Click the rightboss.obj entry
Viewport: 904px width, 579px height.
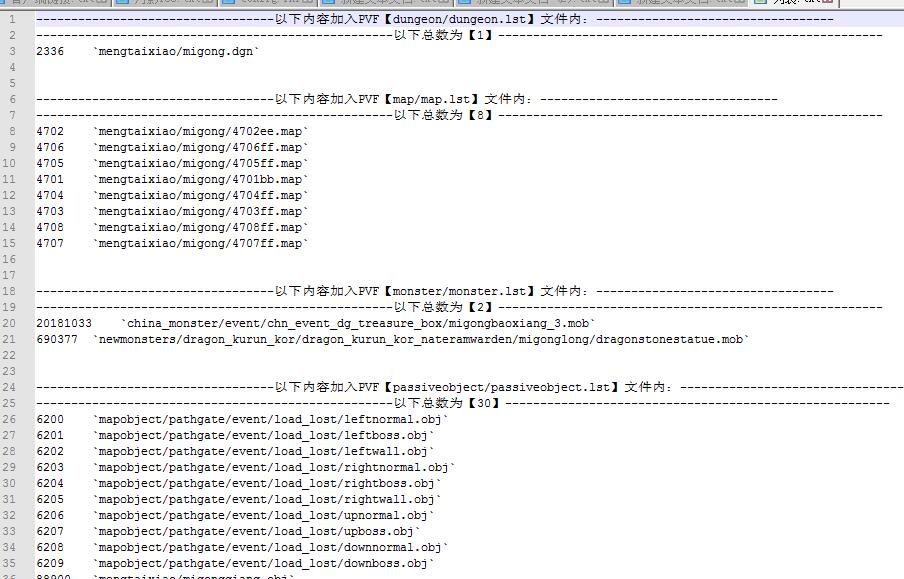[266, 483]
